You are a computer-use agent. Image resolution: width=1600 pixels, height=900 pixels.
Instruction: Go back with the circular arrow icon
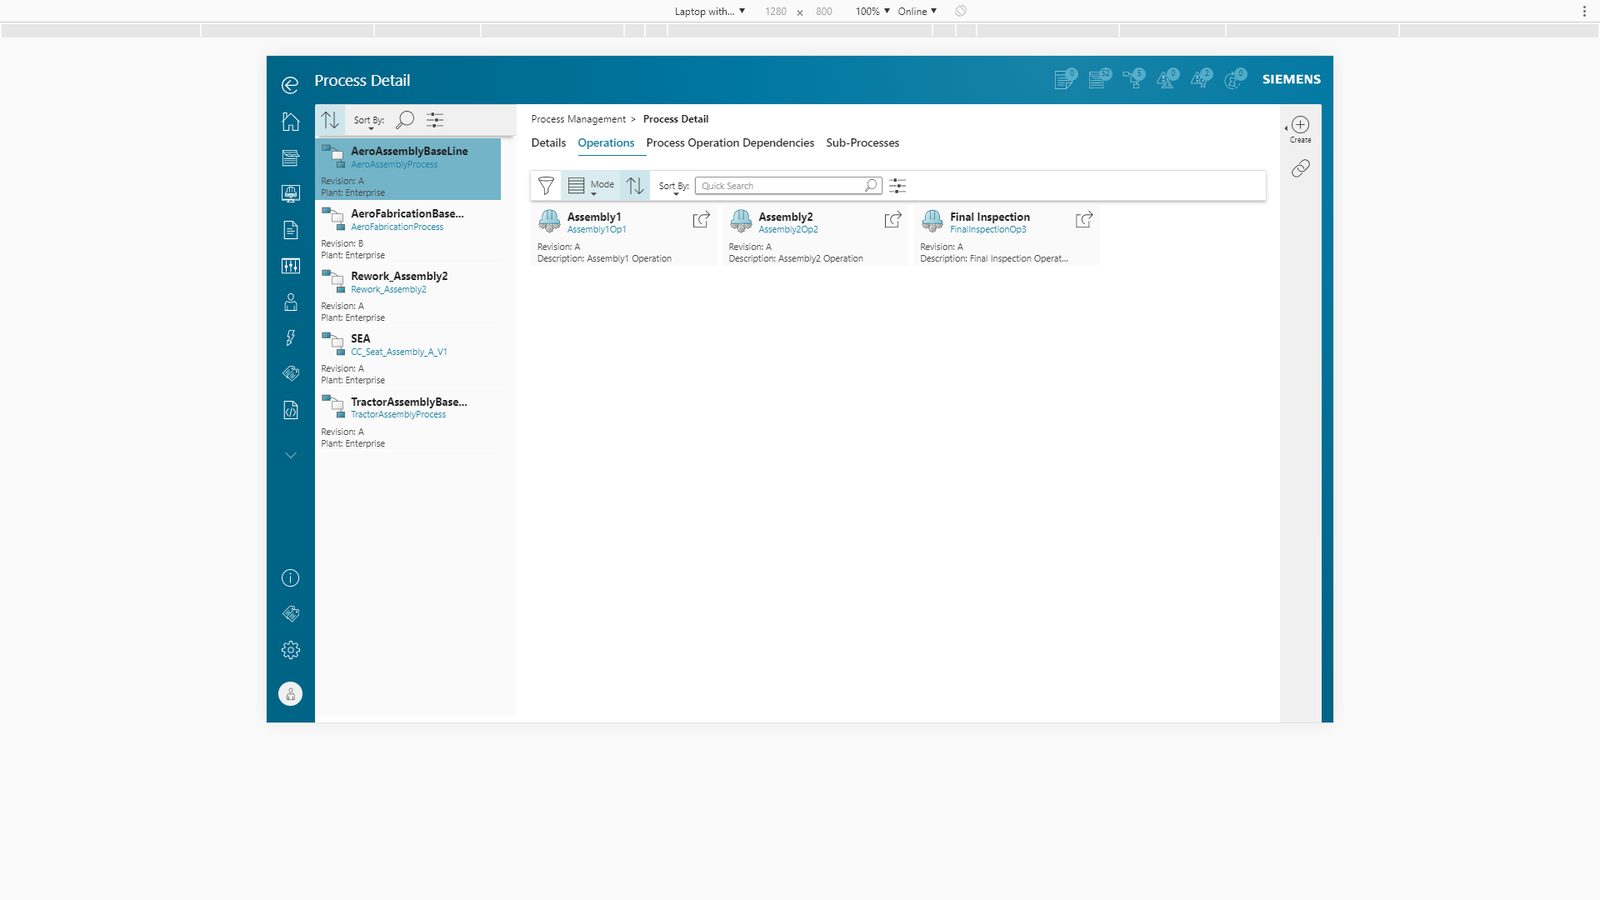click(x=290, y=85)
